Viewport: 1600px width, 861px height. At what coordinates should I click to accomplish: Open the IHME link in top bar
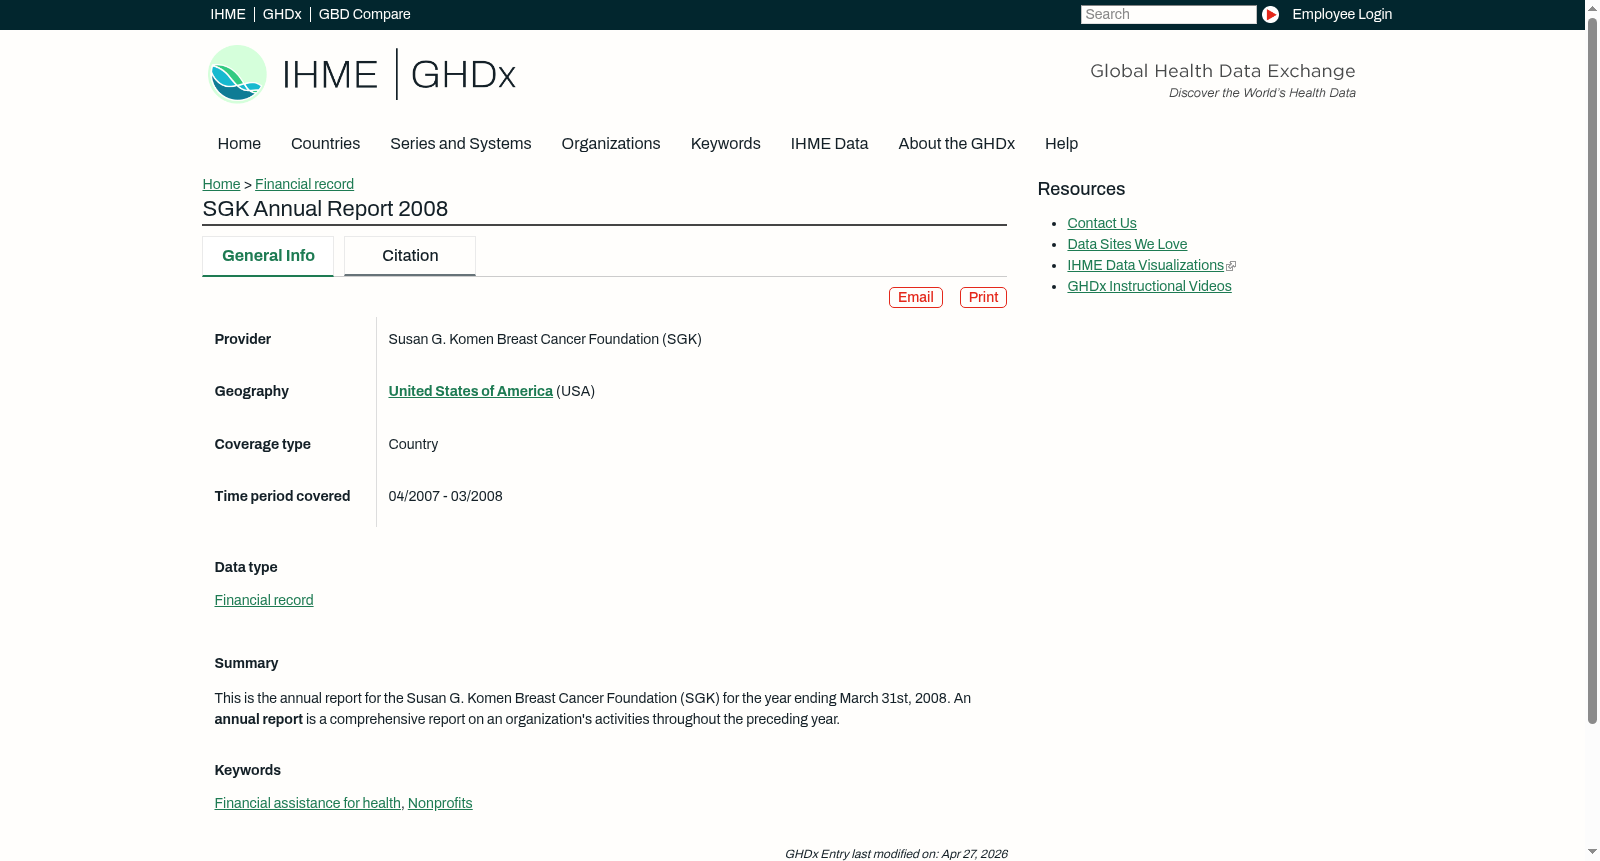click(x=228, y=14)
